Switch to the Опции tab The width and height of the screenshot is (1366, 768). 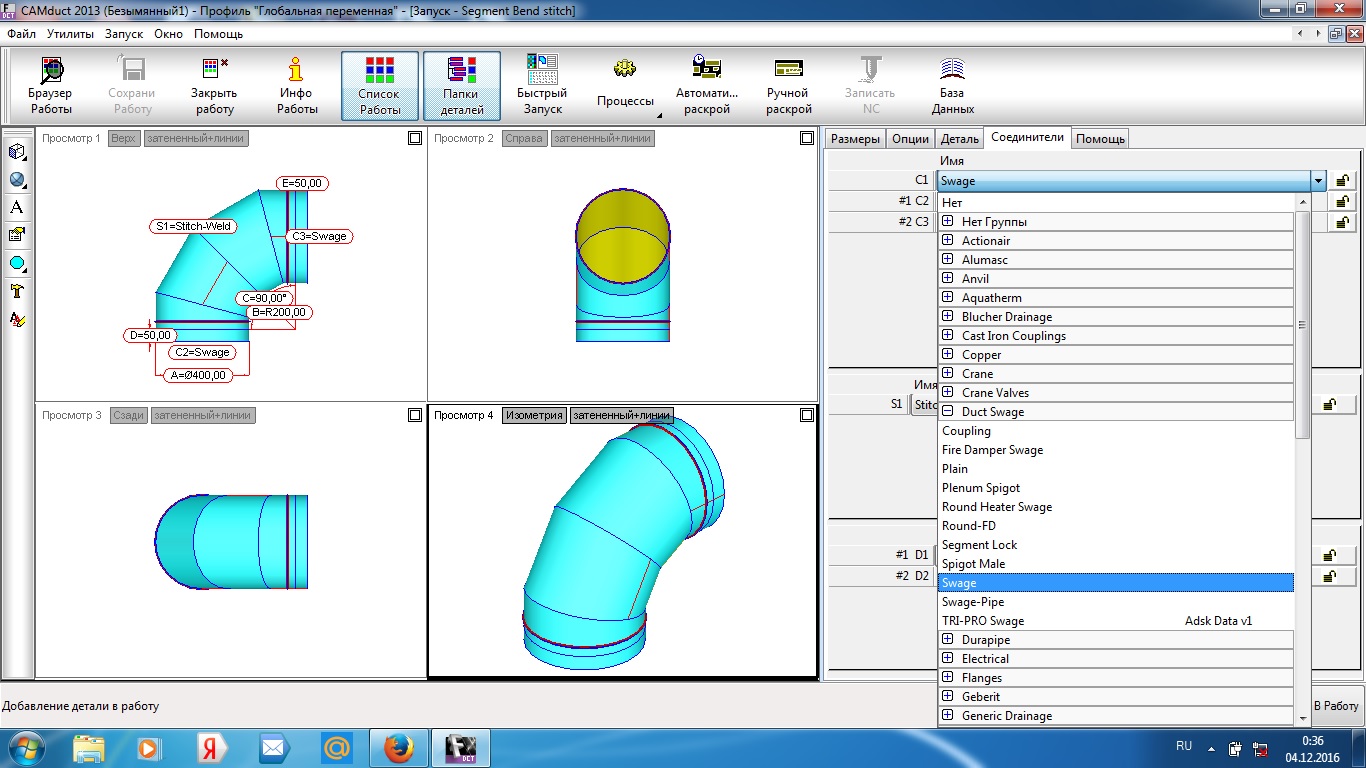[x=910, y=139]
